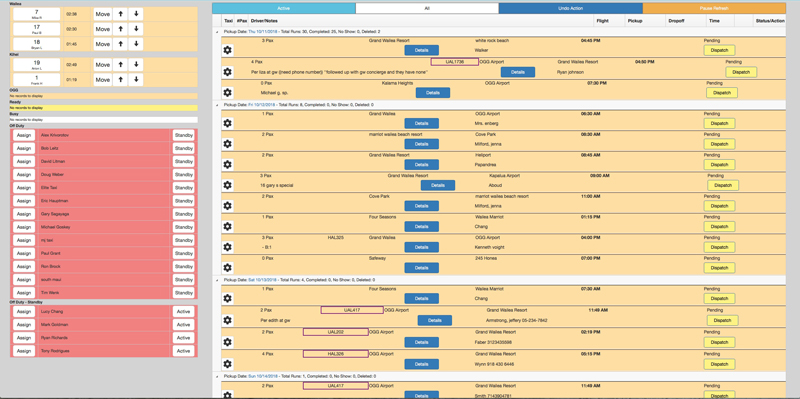This screenshot has width=800, height=399.
Task: Set Gary Sagayaga to Standby
Action: 183,214
